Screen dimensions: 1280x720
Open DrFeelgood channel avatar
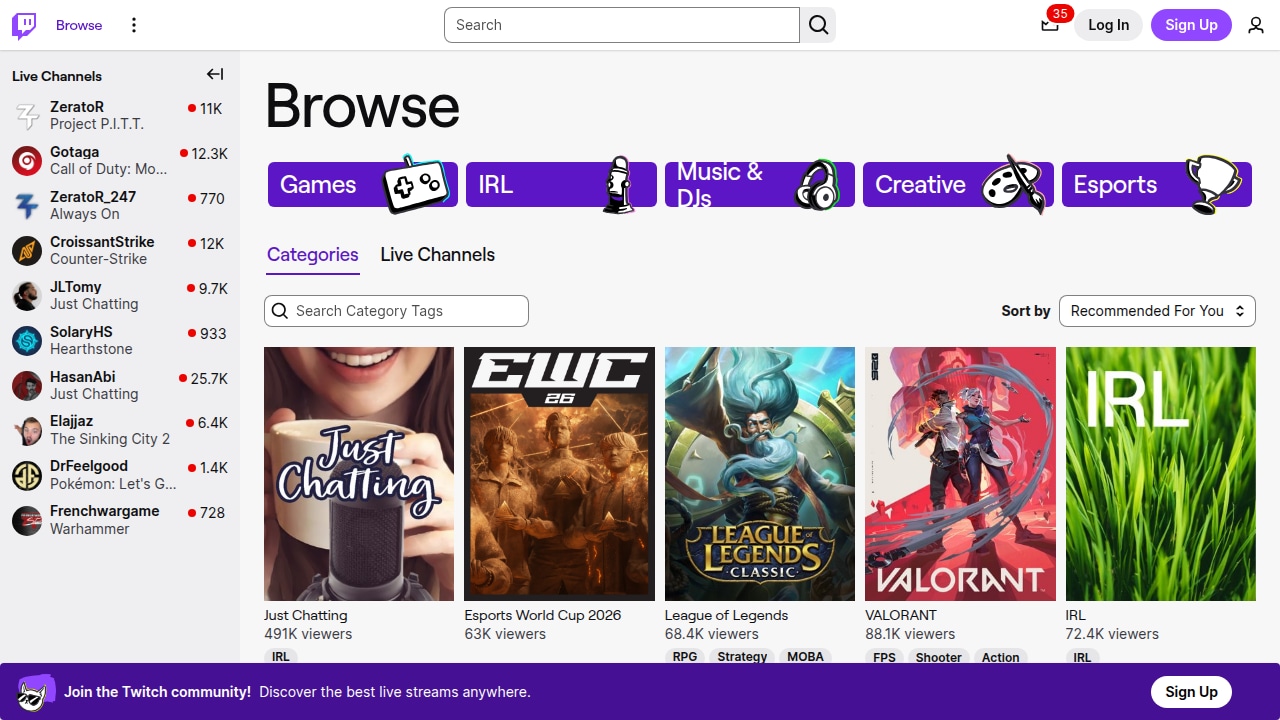pyautogui.click(x=27, y=476)
